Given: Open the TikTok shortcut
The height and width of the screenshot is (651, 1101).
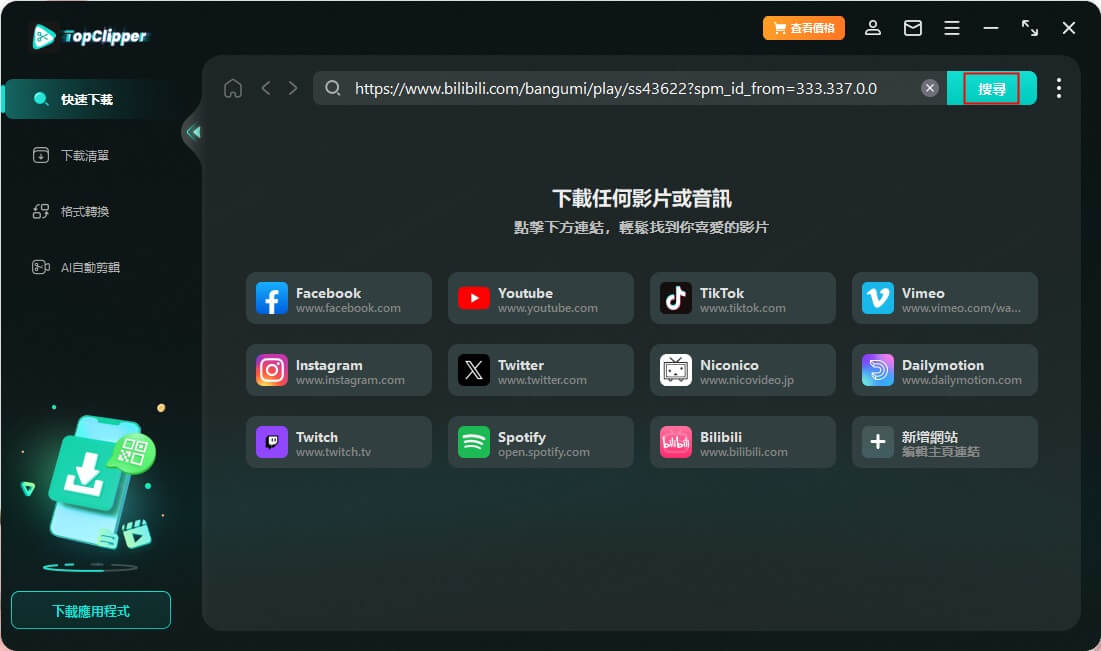Looking at the screenshot, I should tap(742, 297).
